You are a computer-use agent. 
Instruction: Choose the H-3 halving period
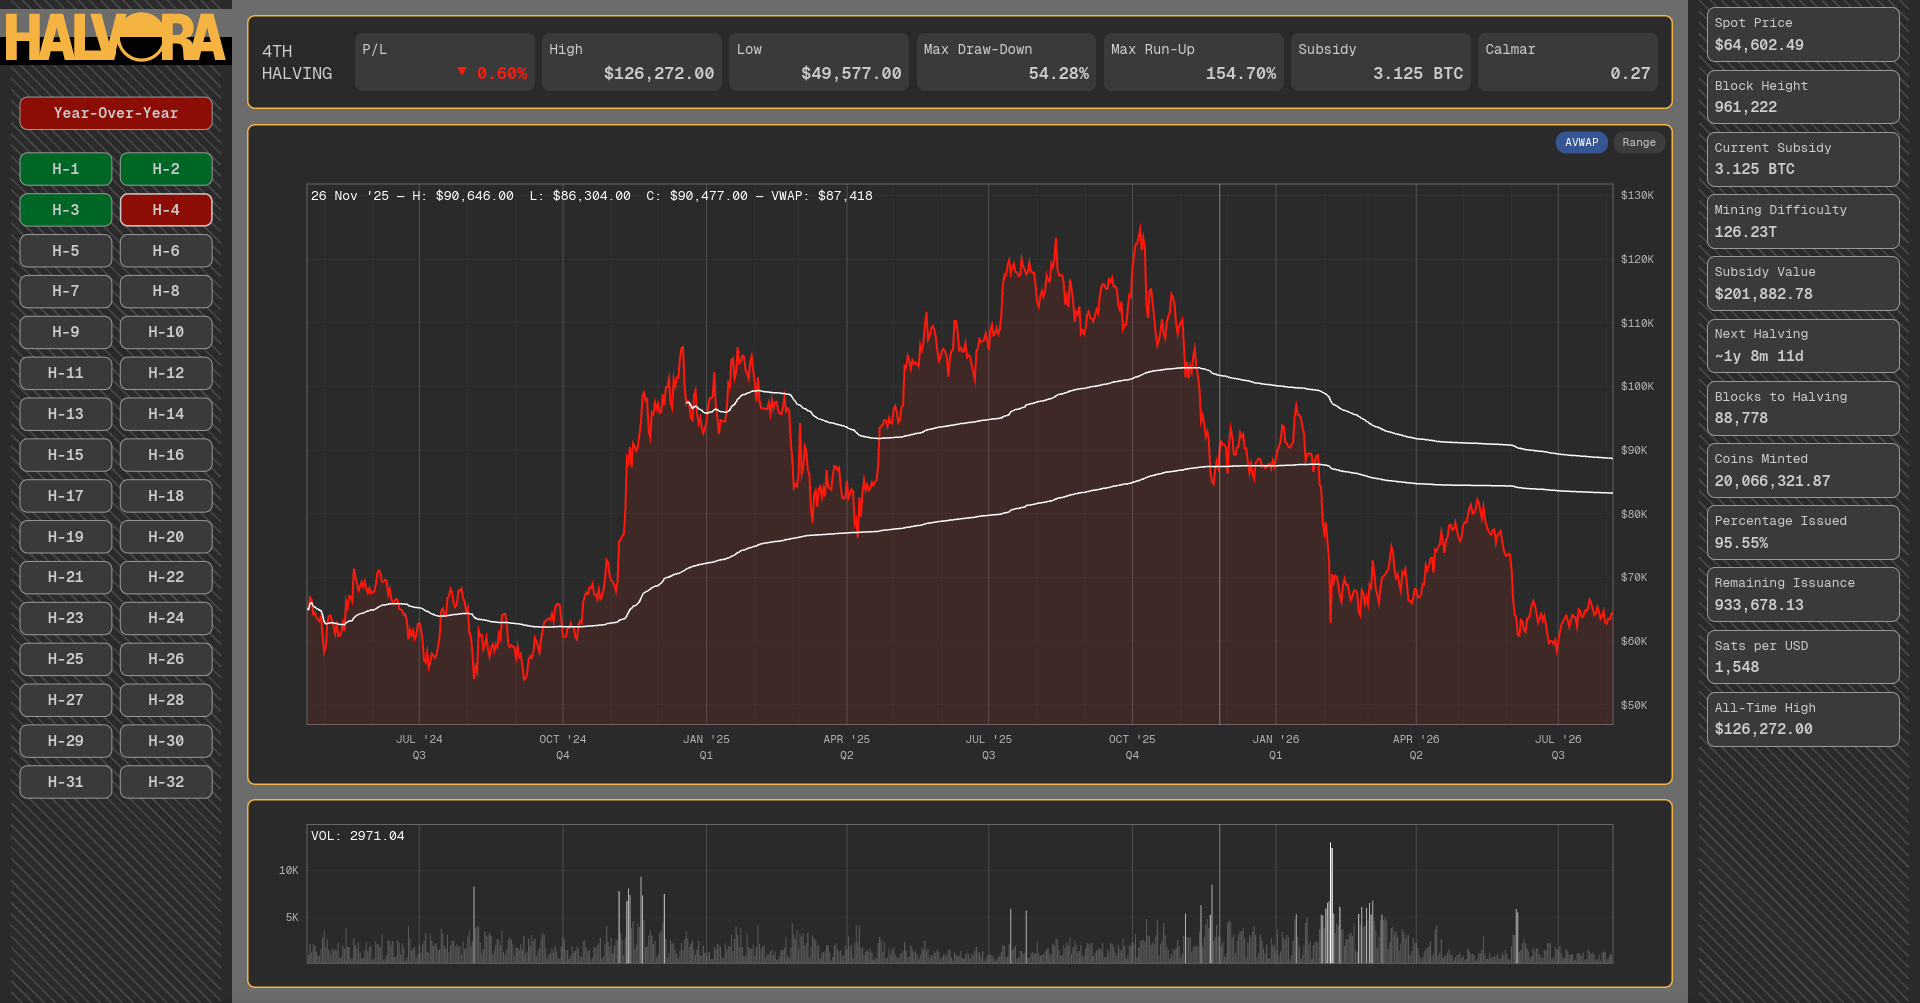66,210
